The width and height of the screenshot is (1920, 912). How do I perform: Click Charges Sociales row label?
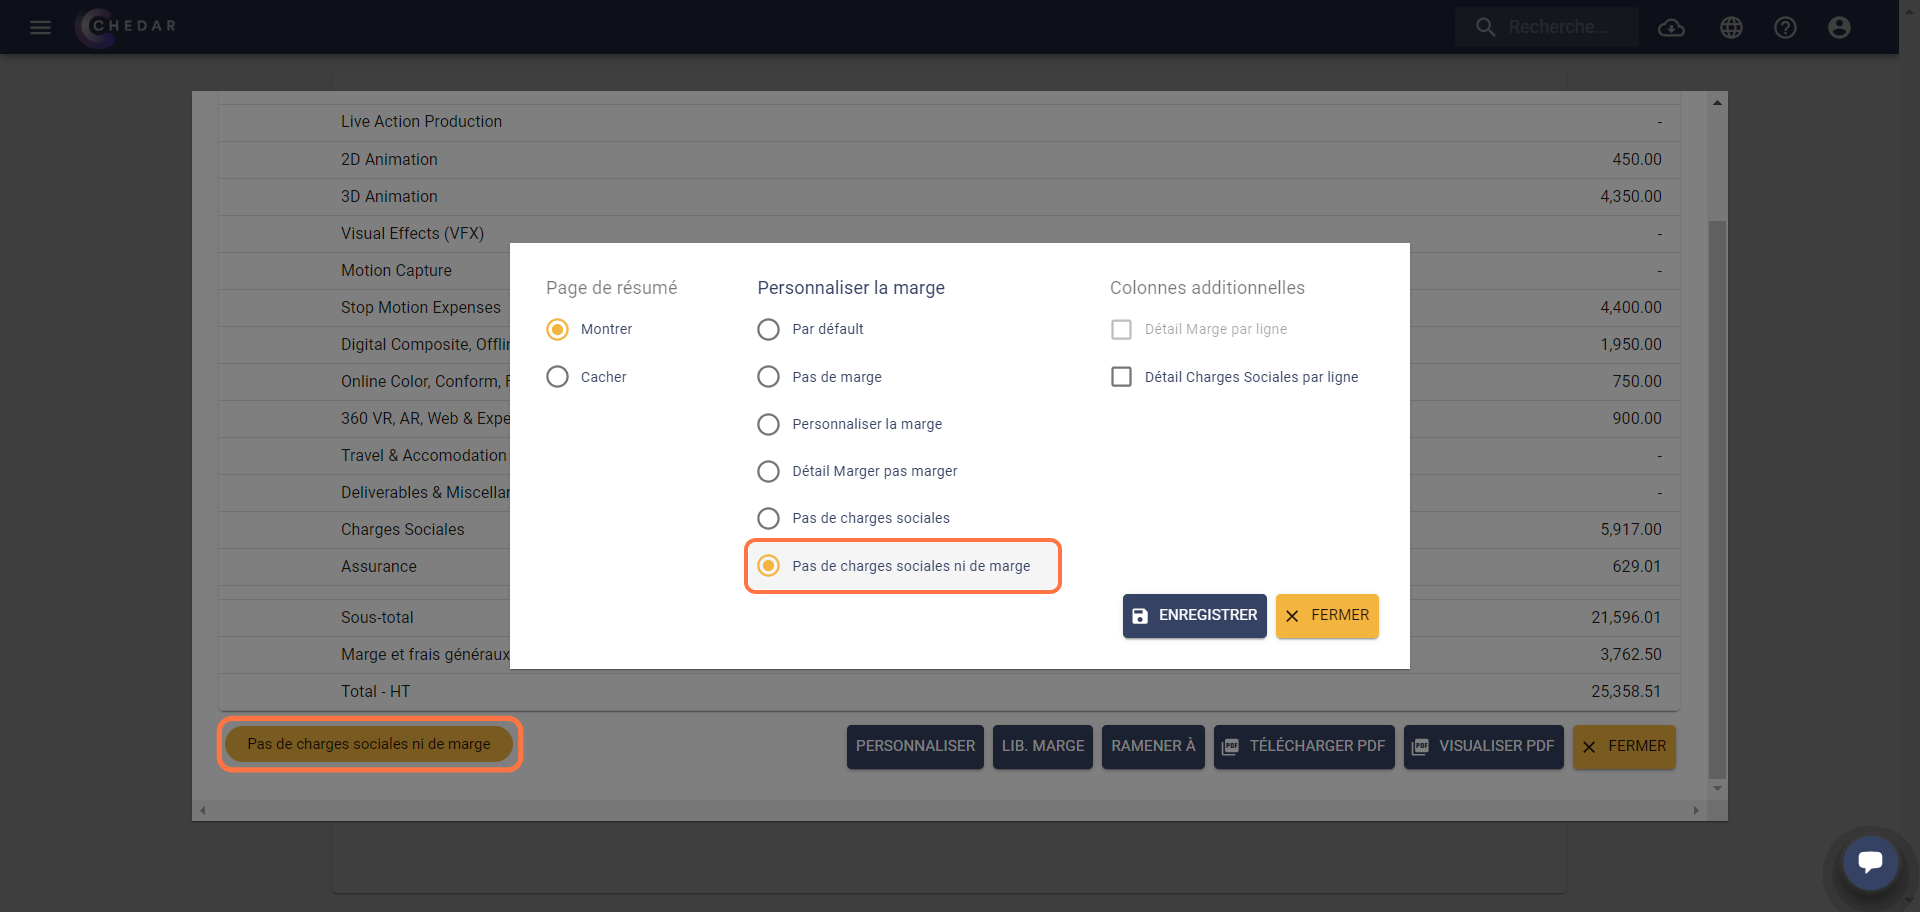(x=403, y=529)
